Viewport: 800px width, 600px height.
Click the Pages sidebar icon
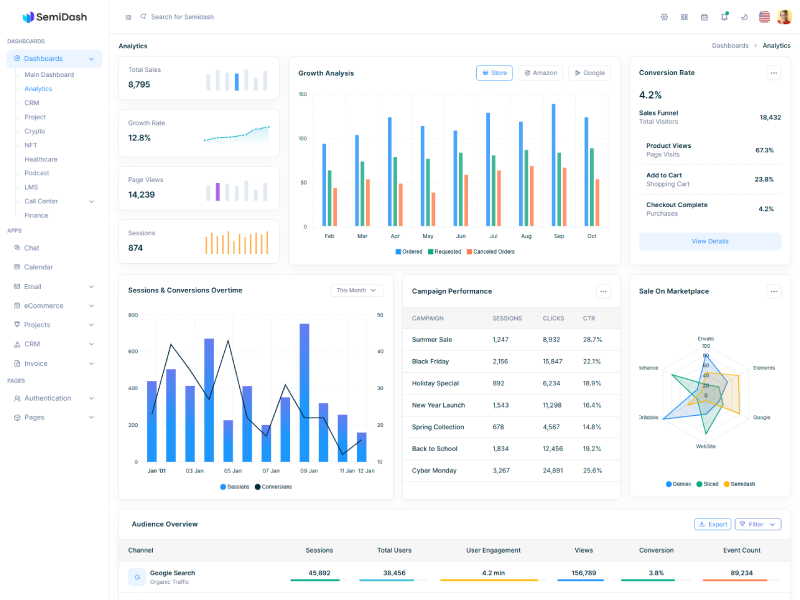click(17, 417)
